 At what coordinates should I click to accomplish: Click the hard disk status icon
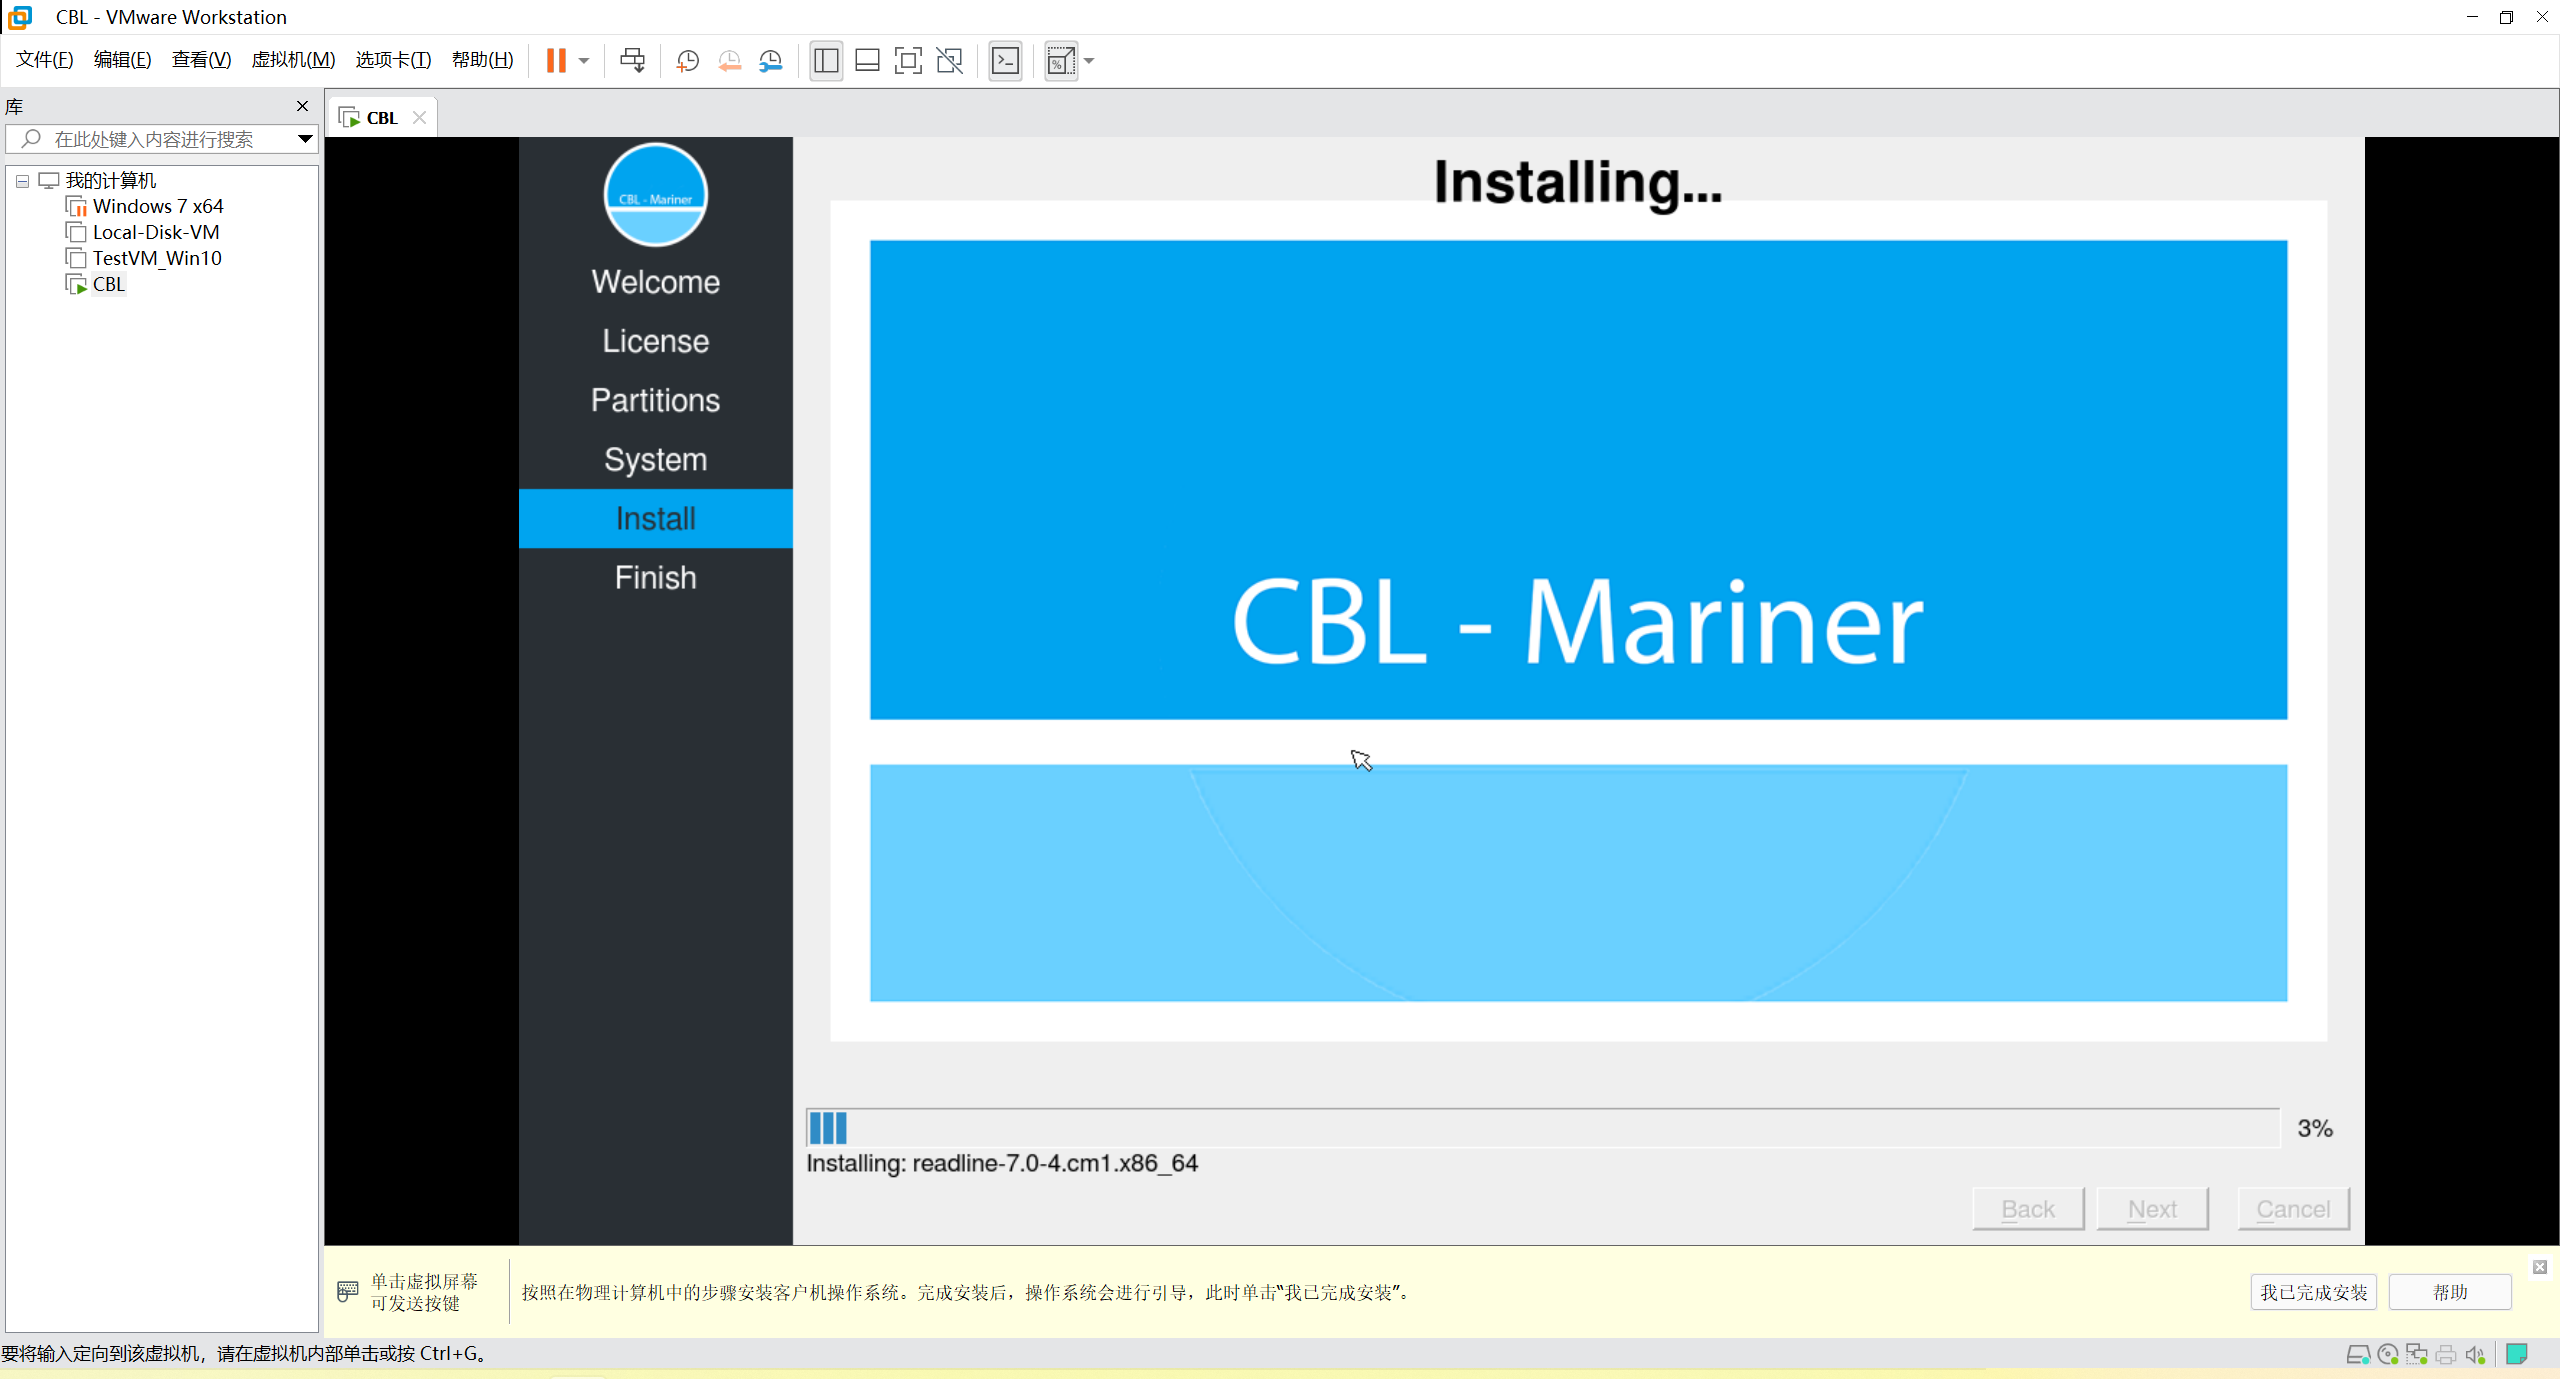pos(2358,1354)
